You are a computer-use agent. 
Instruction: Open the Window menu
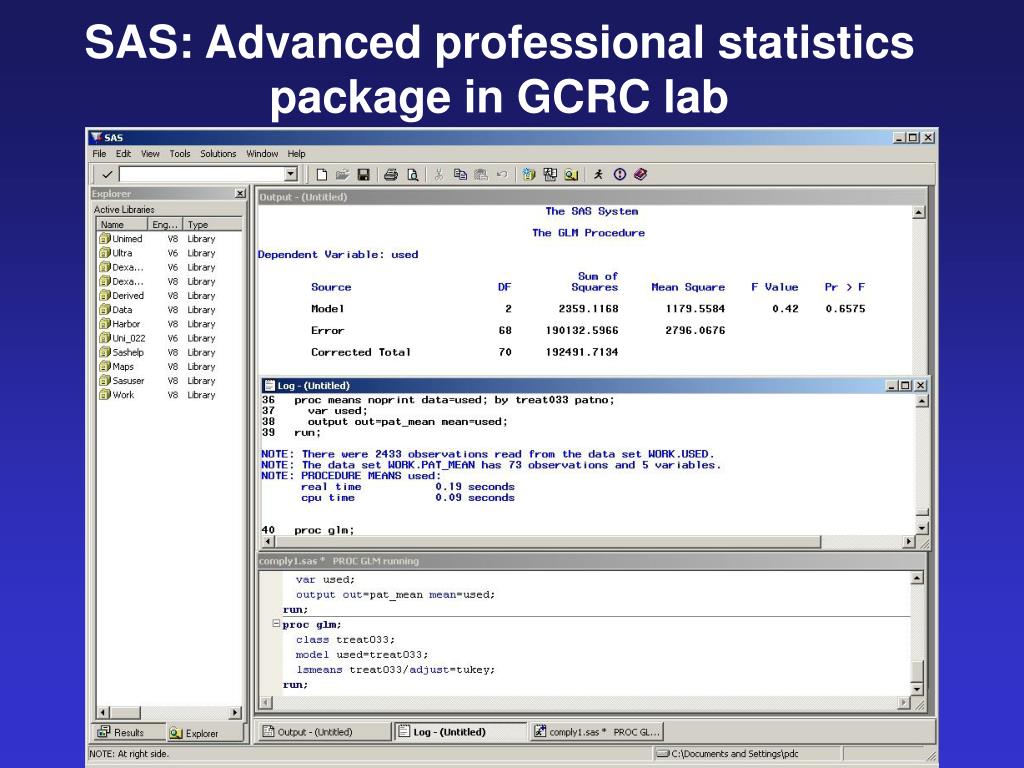pyautogui.click(x=262, y=153)
